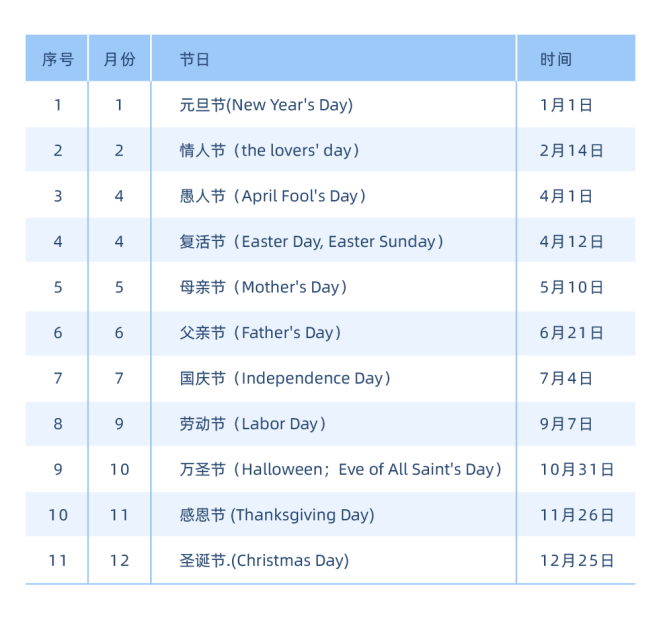Viewport: 661px width, 621px height.
Task: Click the 圣诞节 (Christmas Day) cell
Action: 264,560
